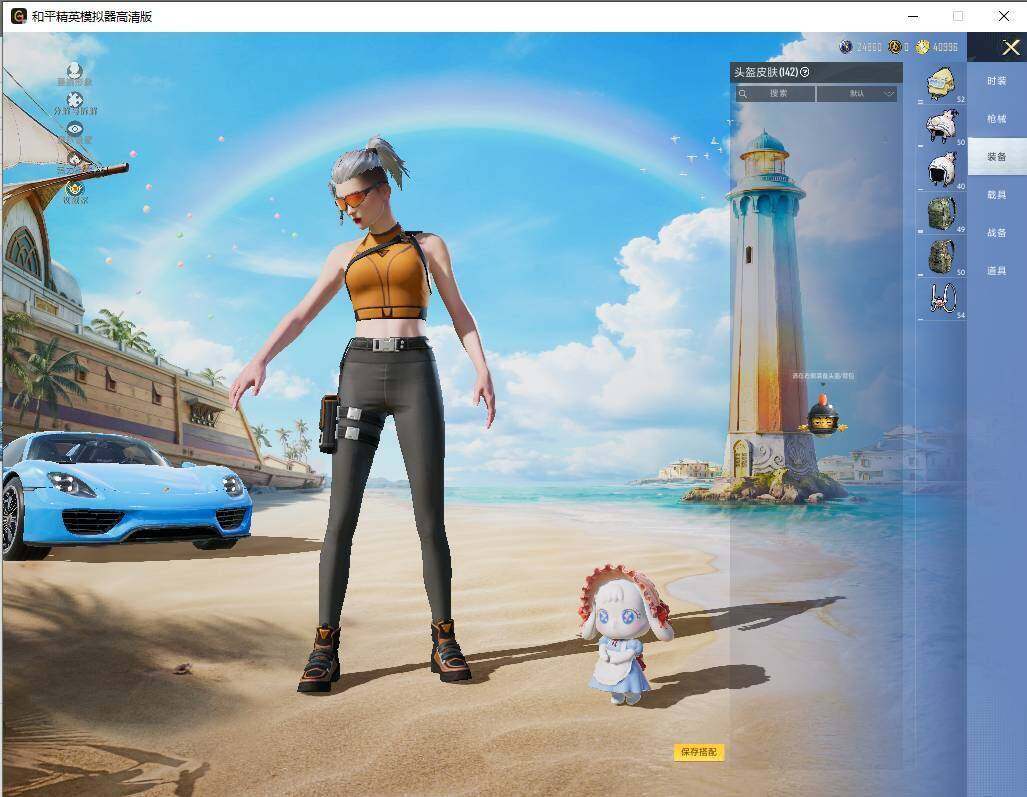
Task: Click the 头盔皮肤(142) panel title
Action: (766, 72)
